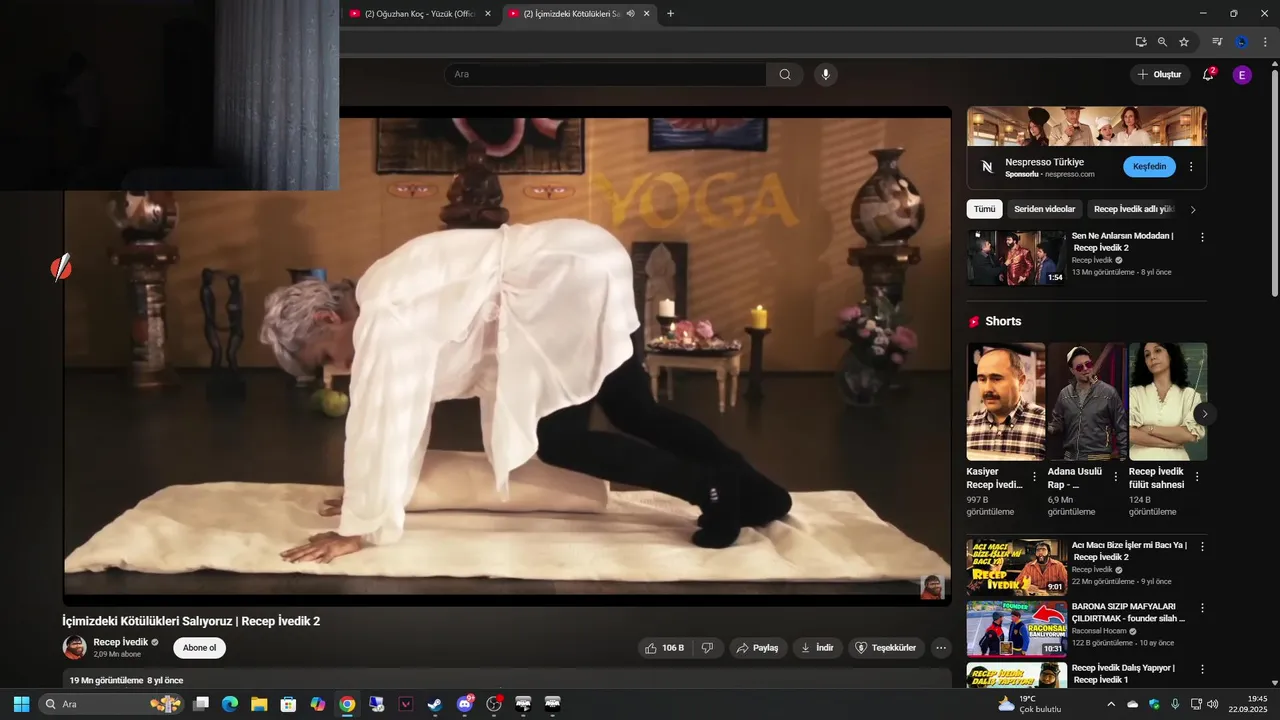Expand hidden system tray icons chevron
This screenshot has width=1280, height=720.
tap(1113, 704)
